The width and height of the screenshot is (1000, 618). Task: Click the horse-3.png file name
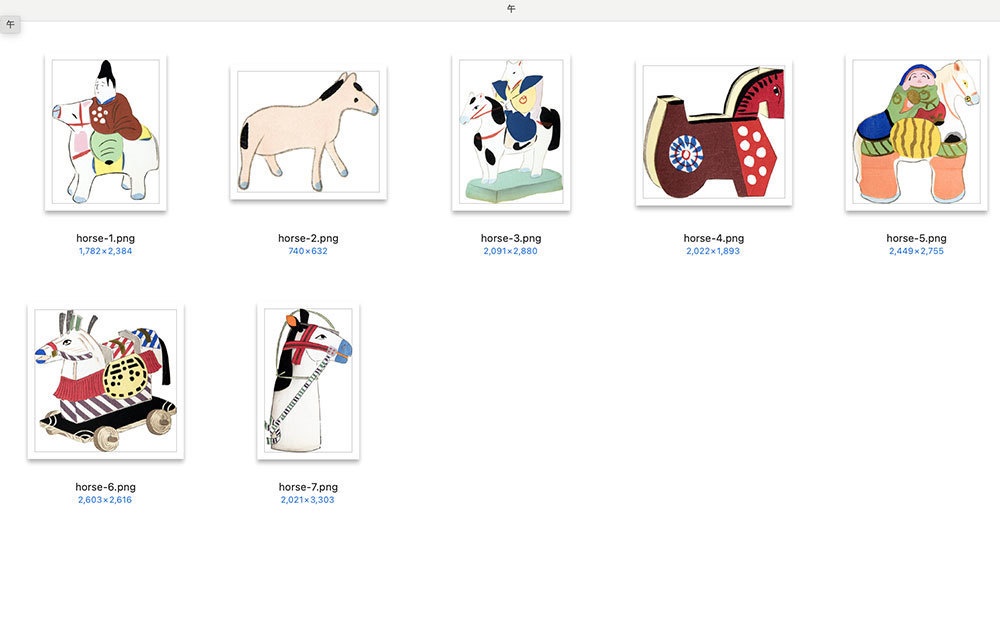coord(511,238)
